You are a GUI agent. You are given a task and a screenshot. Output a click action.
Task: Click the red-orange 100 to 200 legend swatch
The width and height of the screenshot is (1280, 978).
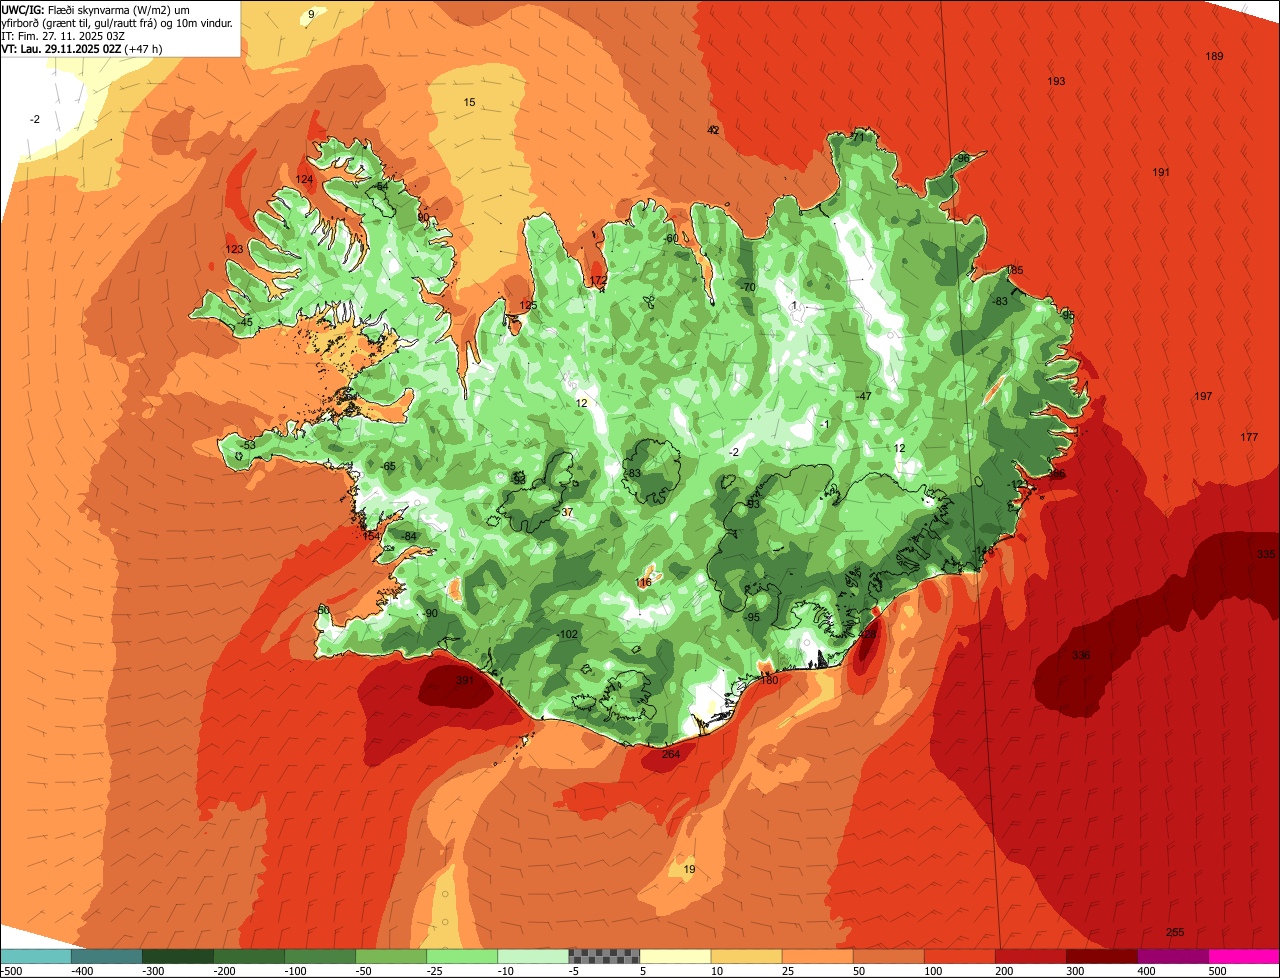(959, 956)
